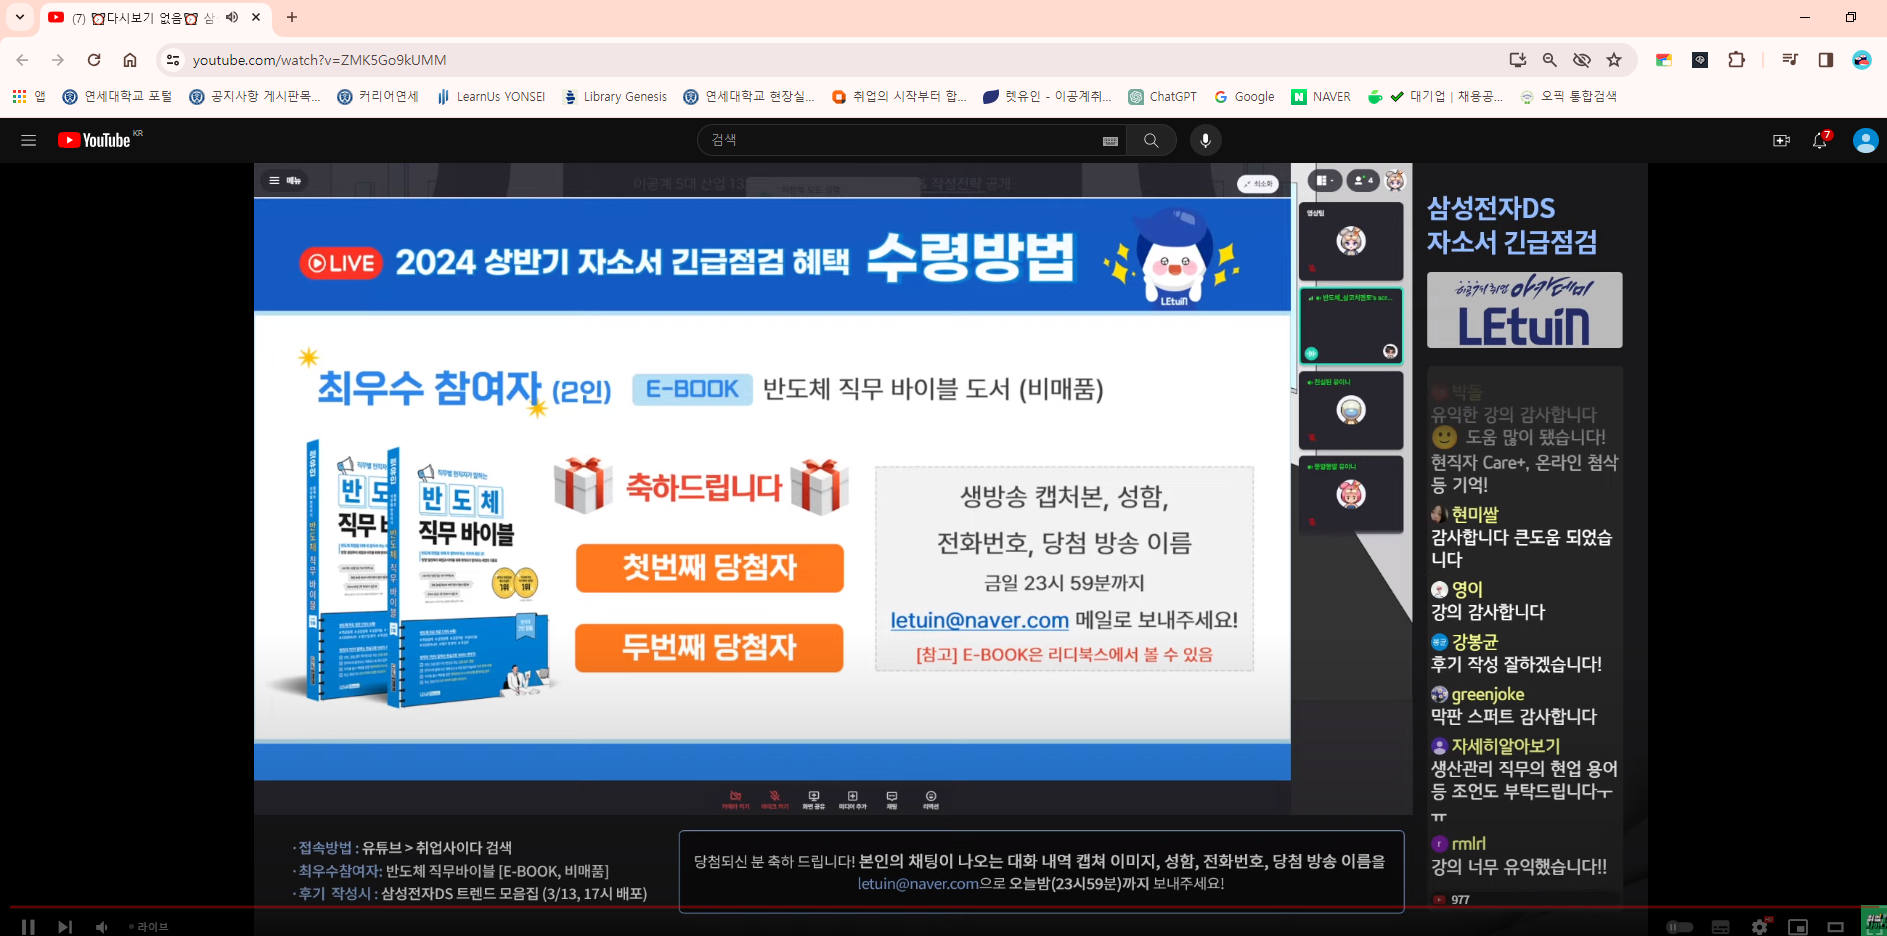Open the YouTube account avatar menu
This screenshot has height=936, width=1887.
tap(1865, 141)
